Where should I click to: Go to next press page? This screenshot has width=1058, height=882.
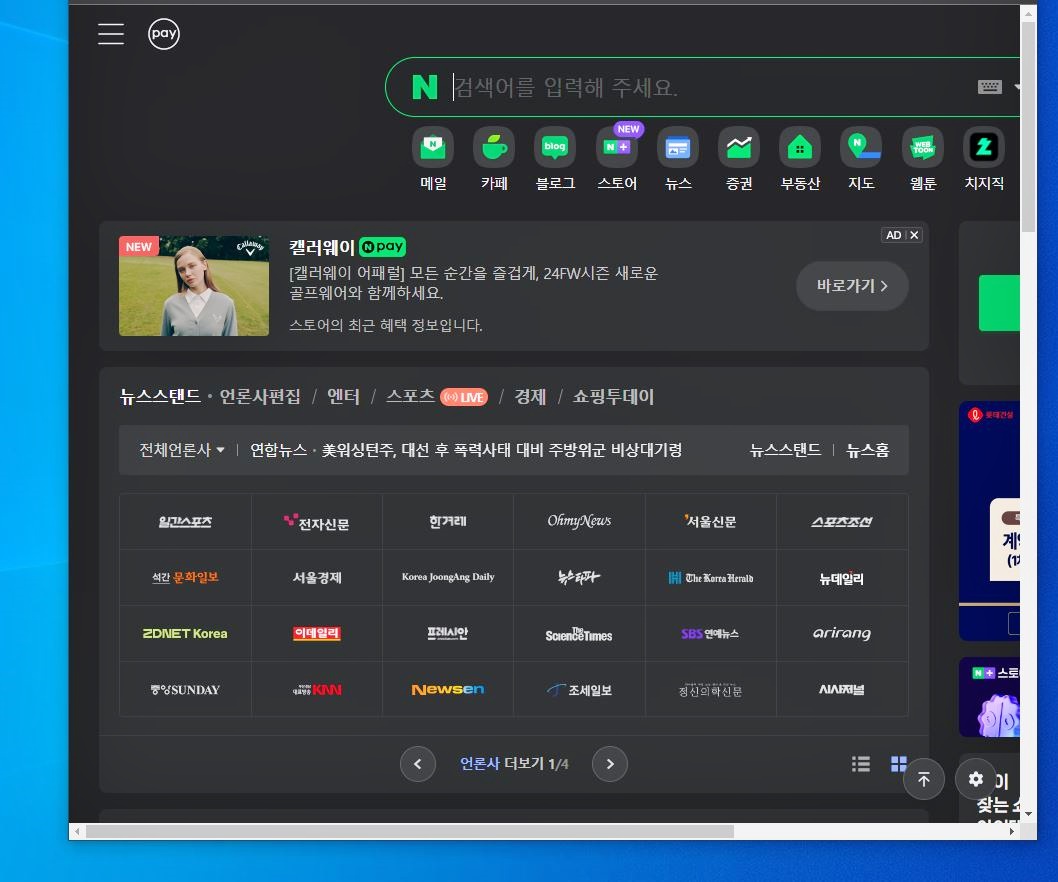(x=610, y=764)
